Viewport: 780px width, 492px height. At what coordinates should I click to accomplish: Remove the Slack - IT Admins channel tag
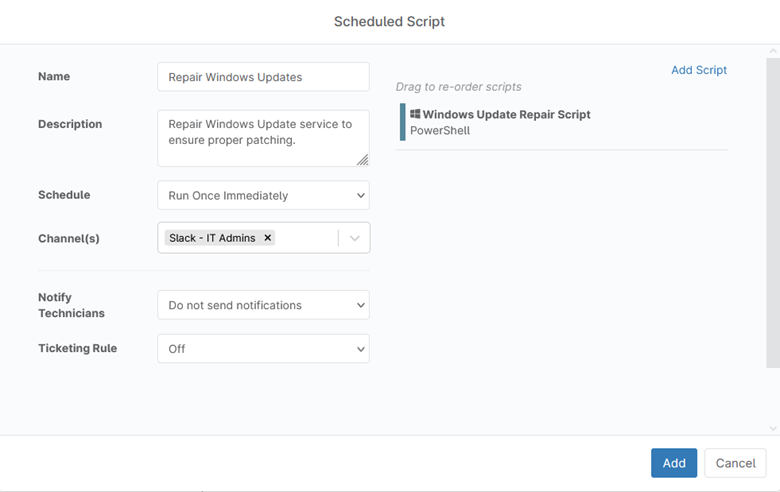[267, 238]
